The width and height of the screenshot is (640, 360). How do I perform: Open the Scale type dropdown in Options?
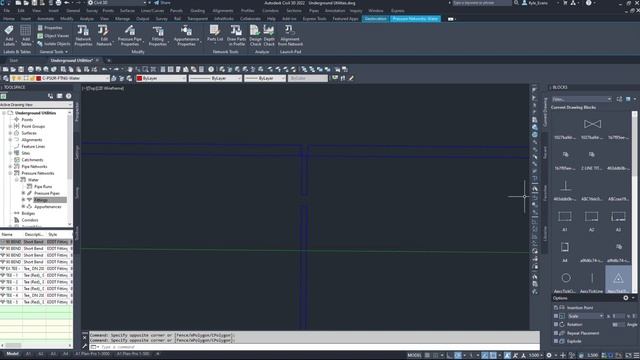pyautogui.click(x=585, y=316)
